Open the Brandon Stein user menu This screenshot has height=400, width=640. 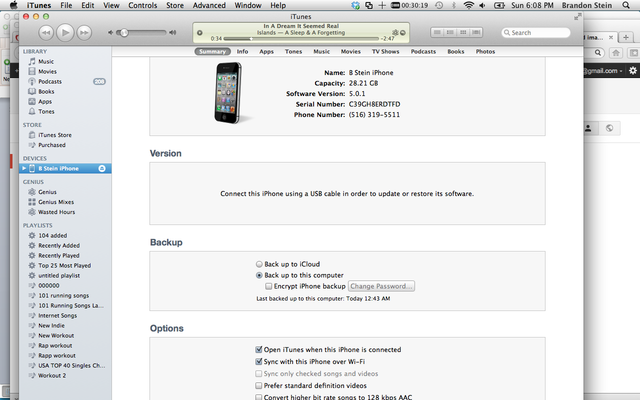point(587,5)
